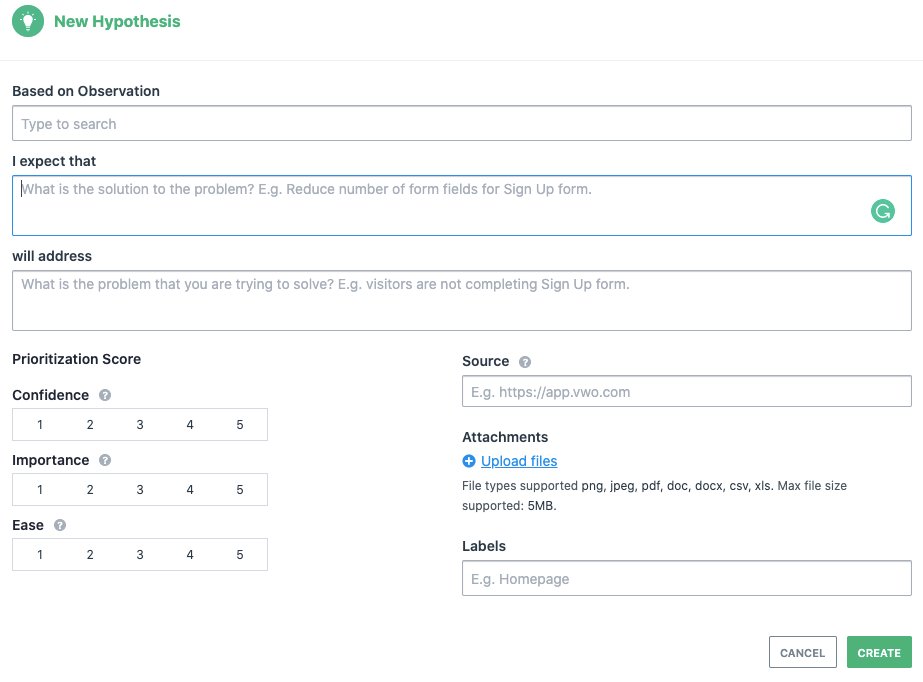This screenshot has height=682, width=923.
Task: Click the Source URL input field
Action: (686, 391)
